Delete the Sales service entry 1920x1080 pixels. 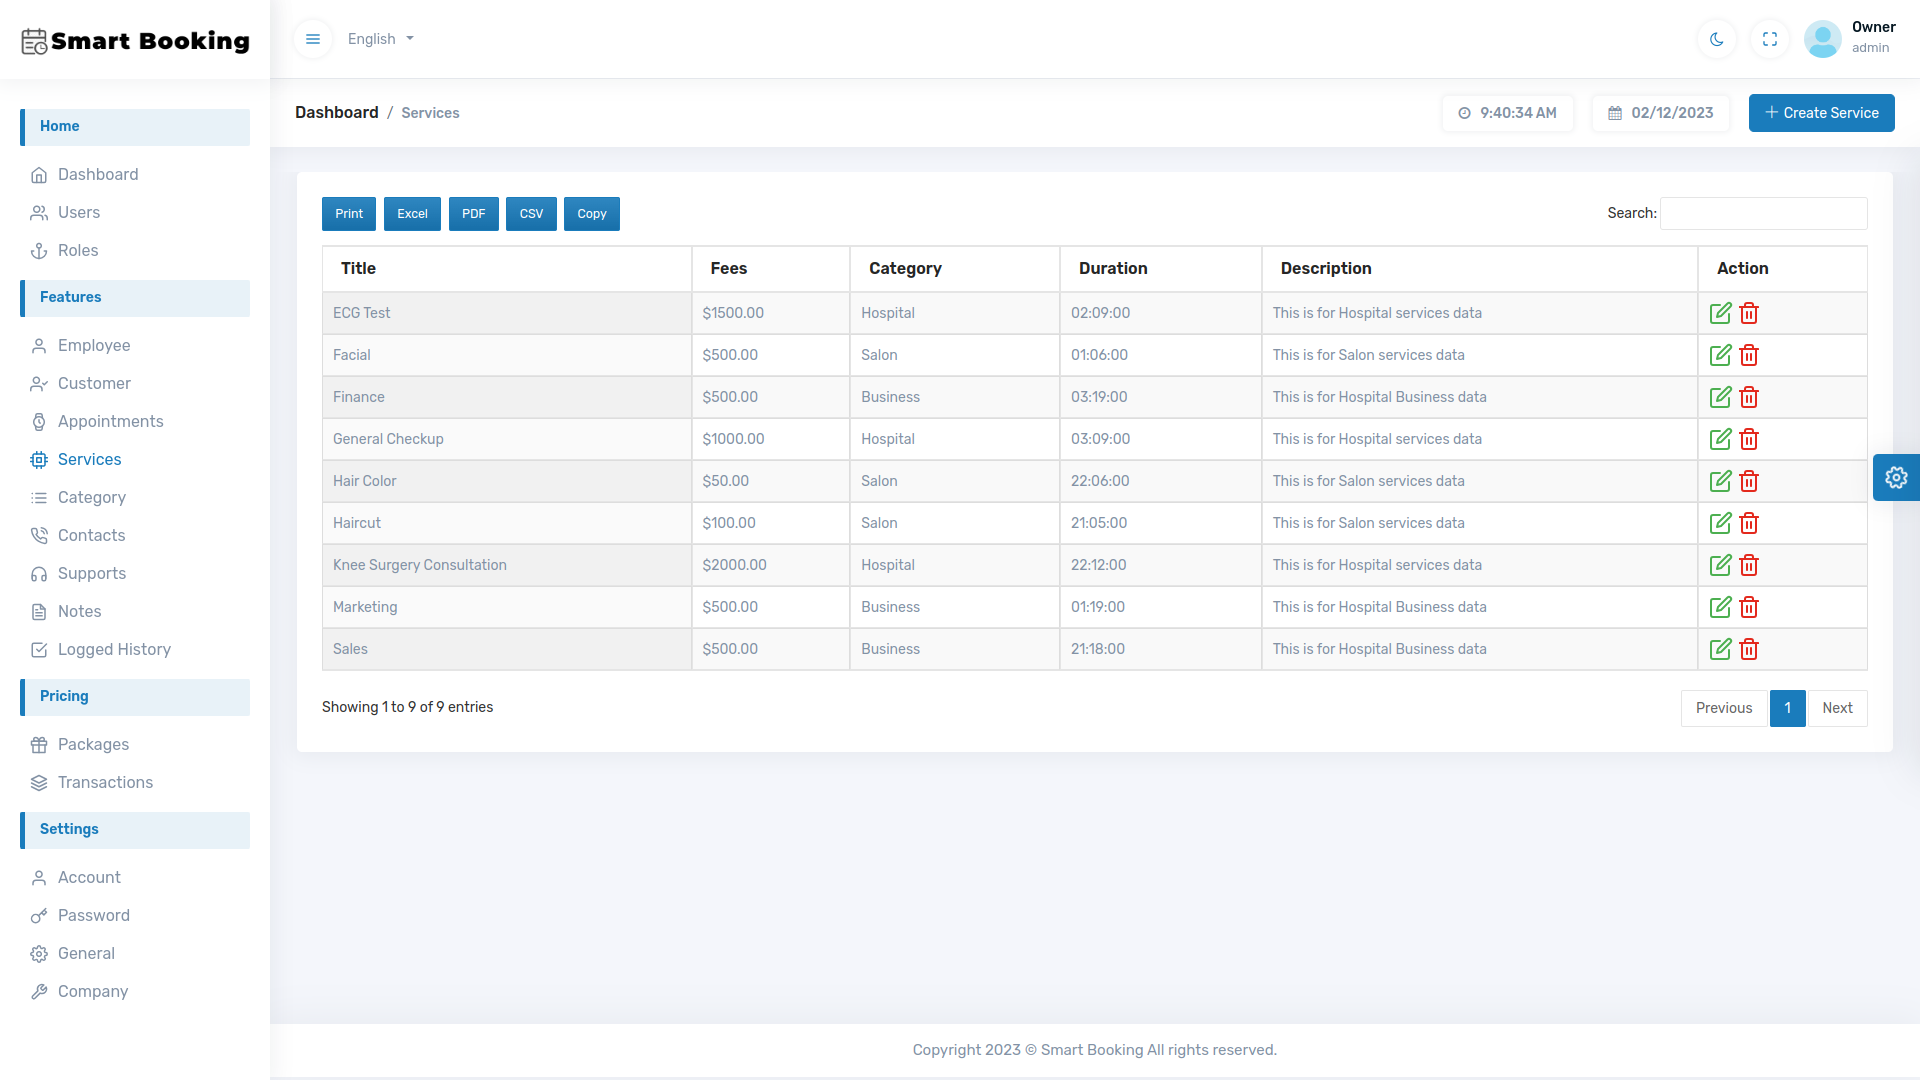(1749, 649)
